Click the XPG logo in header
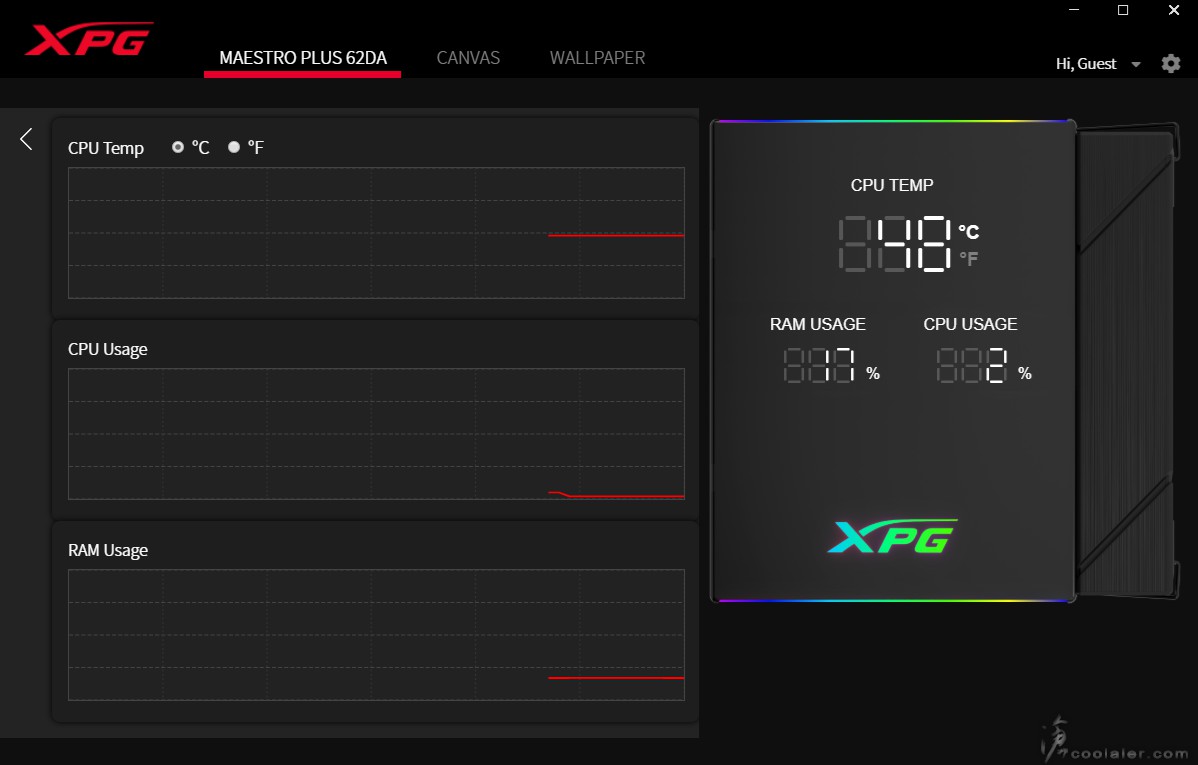This screenshot has height=765, width=1198. pyautogui.click(x=89, y=39)
